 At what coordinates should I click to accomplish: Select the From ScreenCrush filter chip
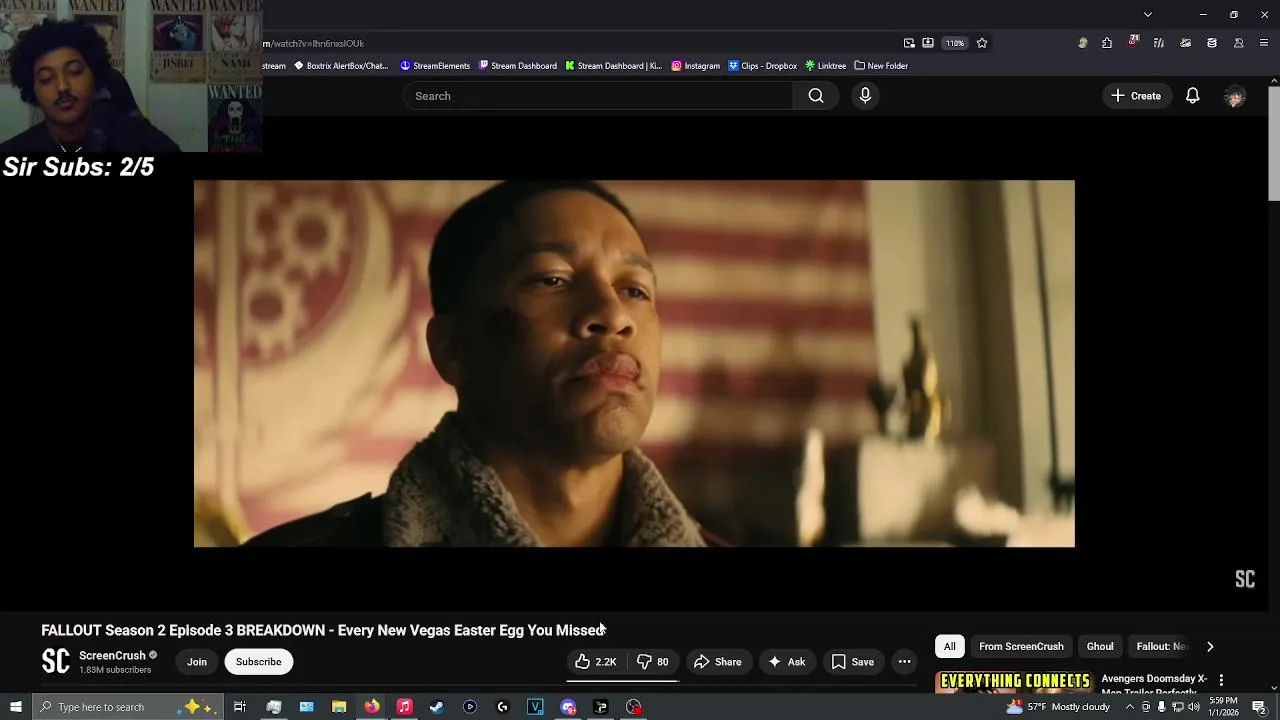1021,646
